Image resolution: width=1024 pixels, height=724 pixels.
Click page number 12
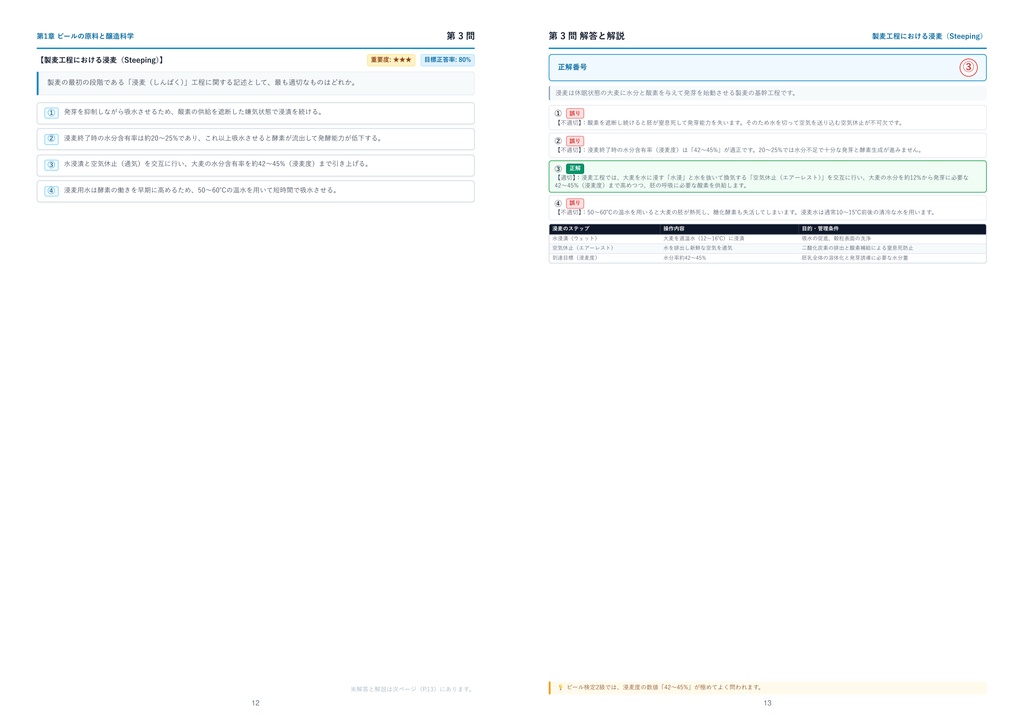(255, 703)
